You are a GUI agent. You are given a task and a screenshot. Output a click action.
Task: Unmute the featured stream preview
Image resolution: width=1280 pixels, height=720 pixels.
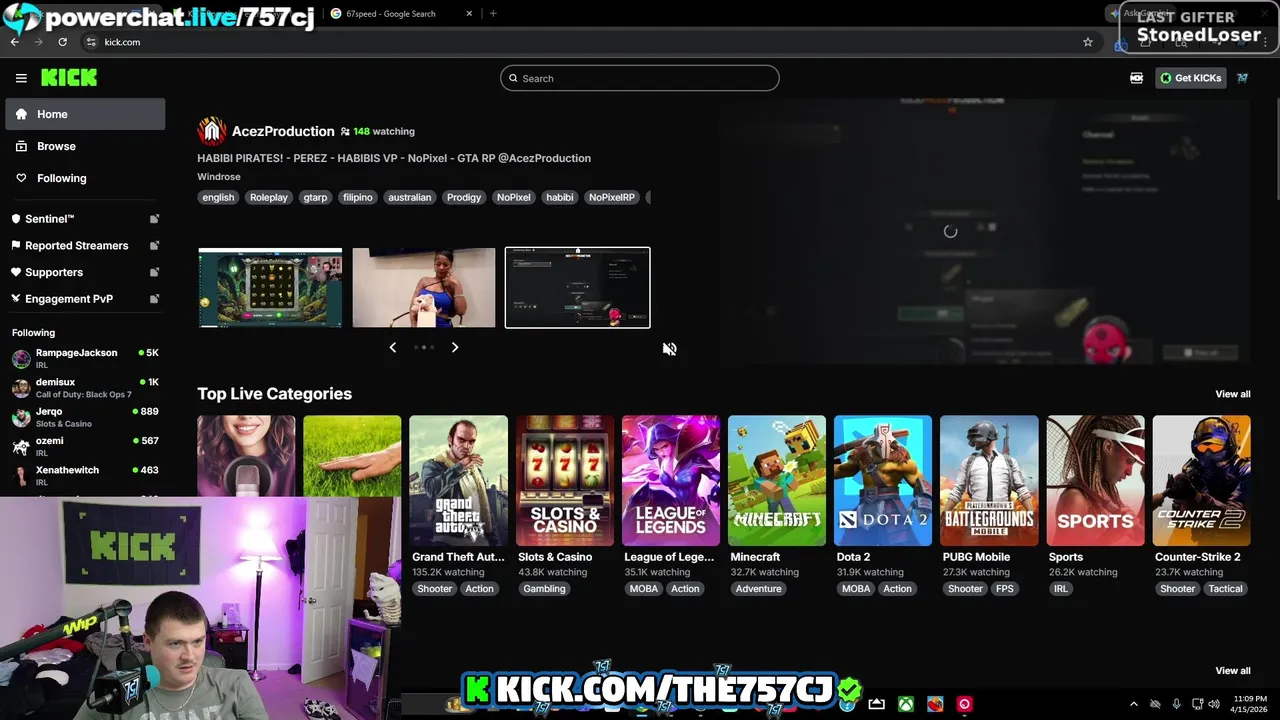pyautogui.click(x=670, y=349)
